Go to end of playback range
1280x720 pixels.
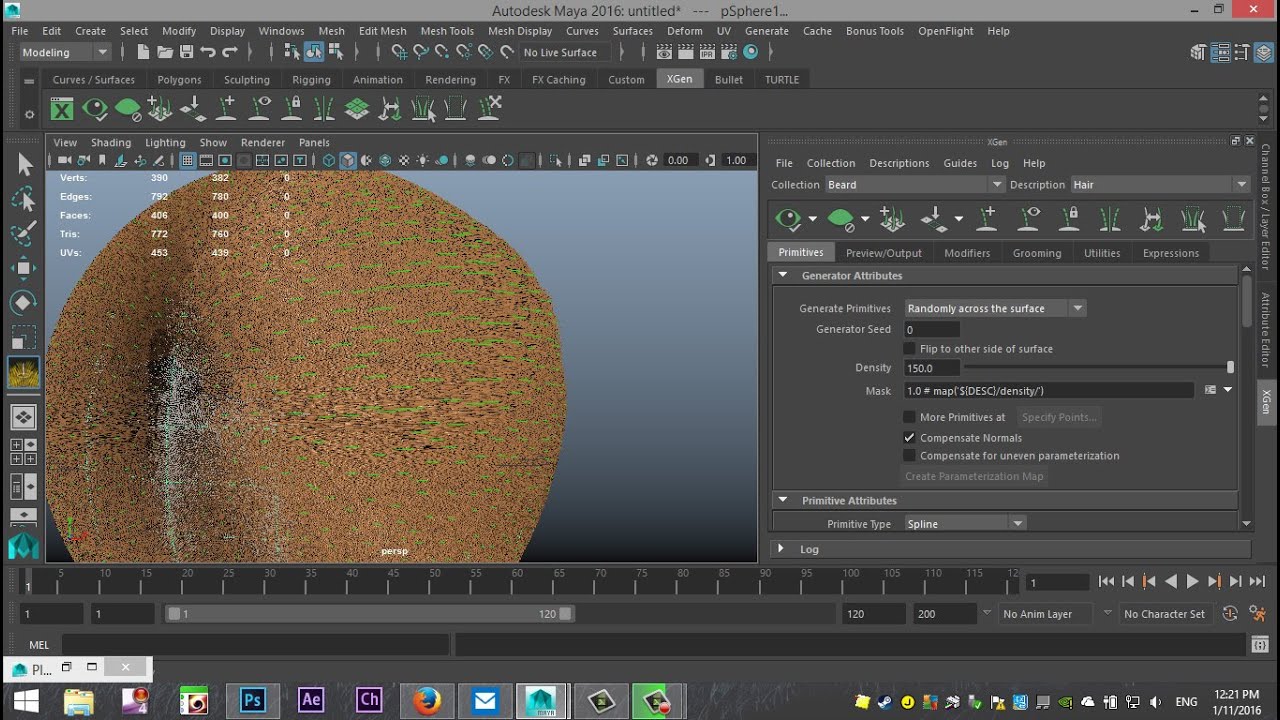(x=1257, y=581)
